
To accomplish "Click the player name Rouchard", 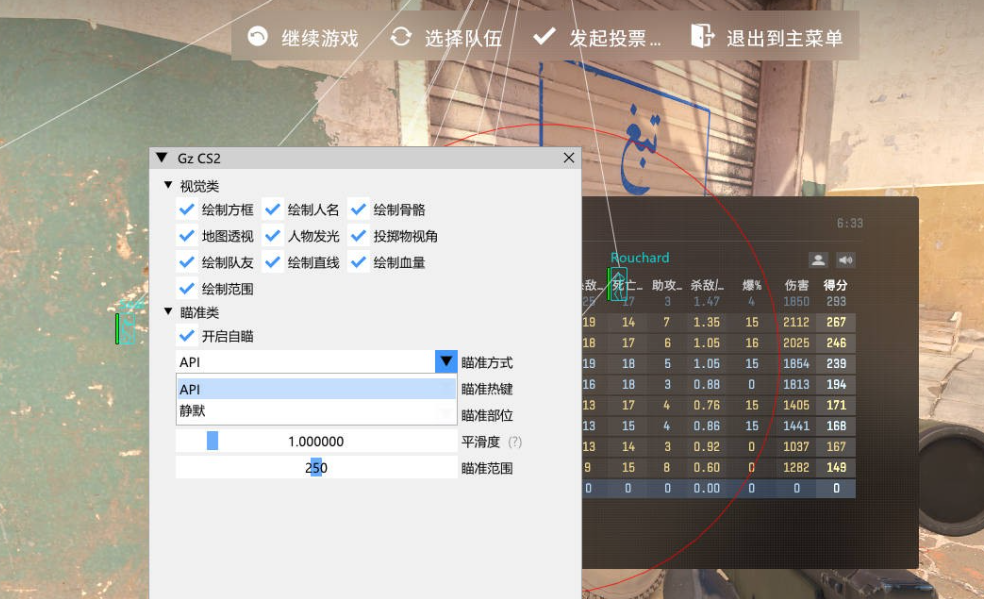I will tap(639, 257).
